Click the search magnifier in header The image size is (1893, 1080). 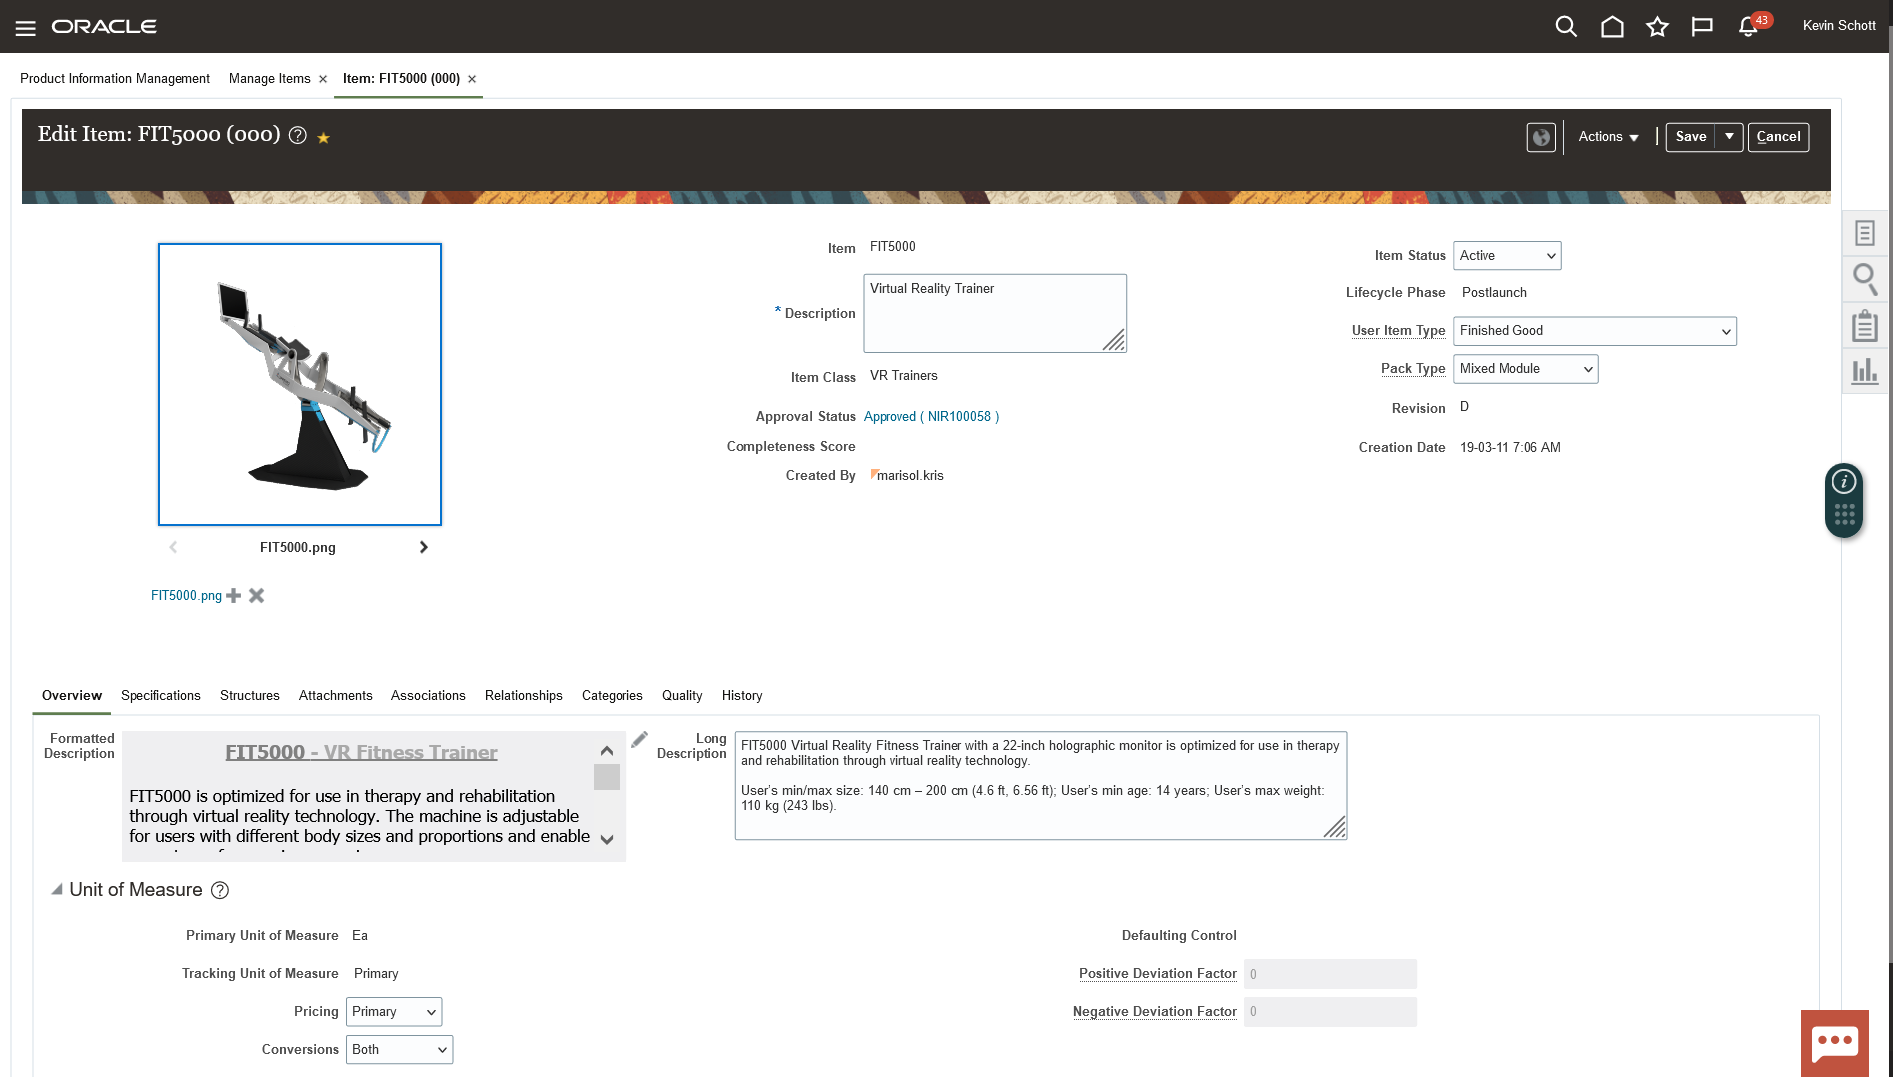click(1566, 27)
